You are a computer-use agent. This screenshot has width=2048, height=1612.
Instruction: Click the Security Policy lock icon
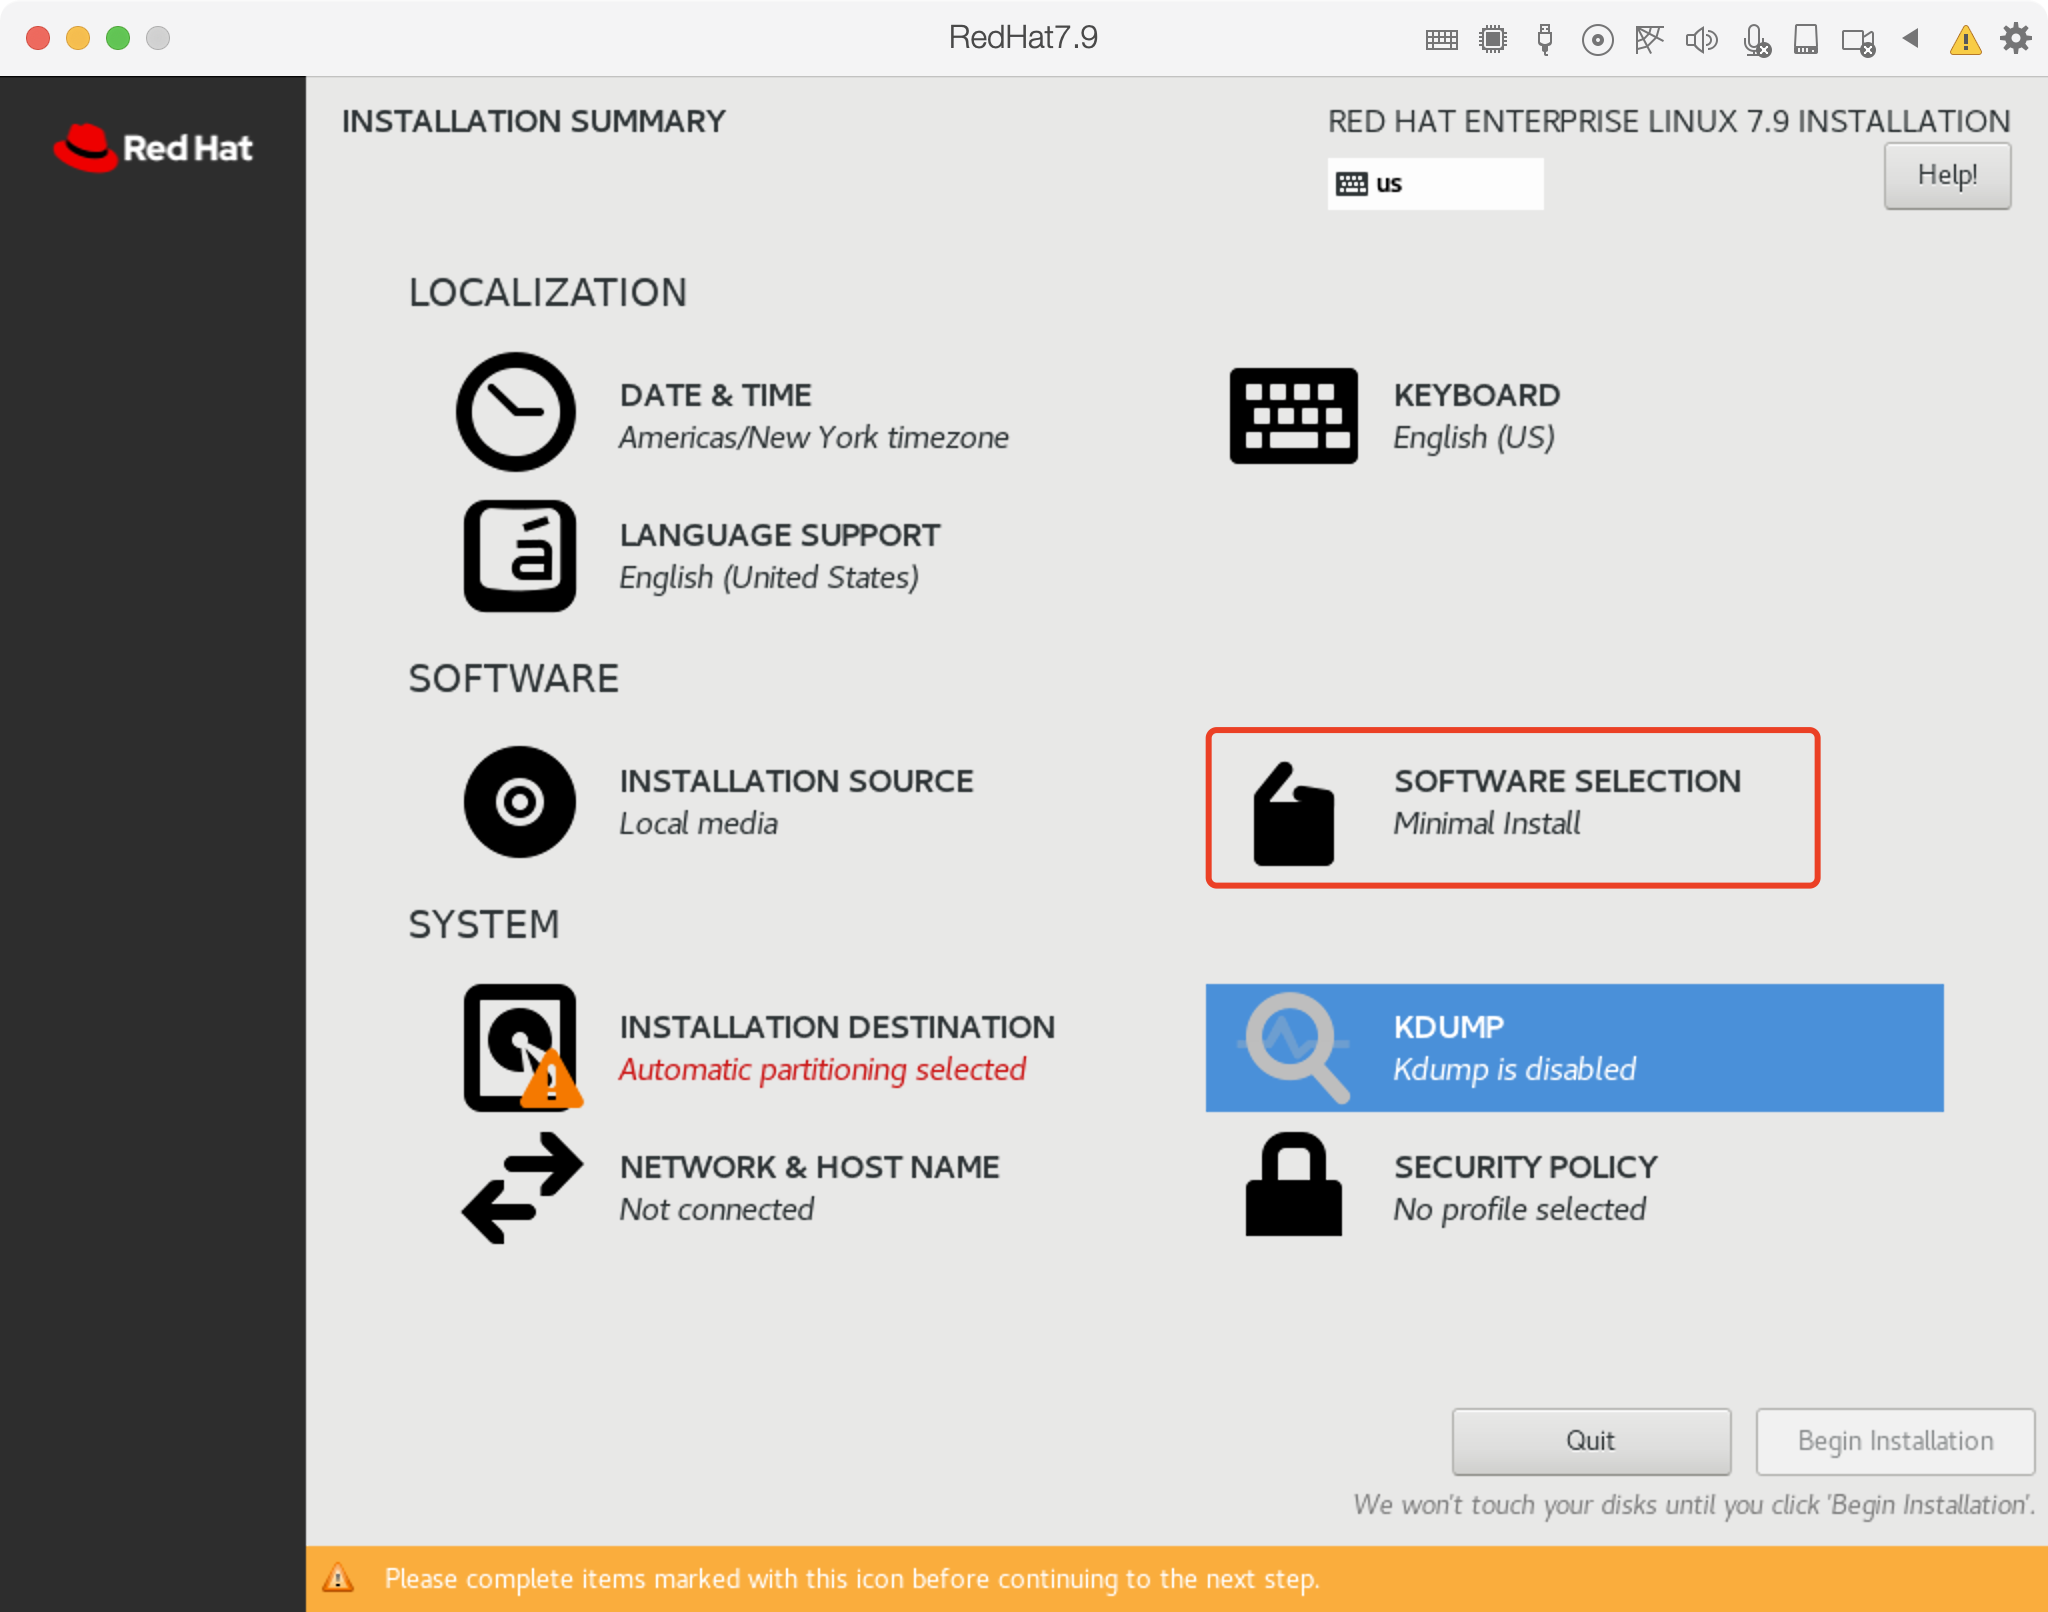tap(1293, 1185)
